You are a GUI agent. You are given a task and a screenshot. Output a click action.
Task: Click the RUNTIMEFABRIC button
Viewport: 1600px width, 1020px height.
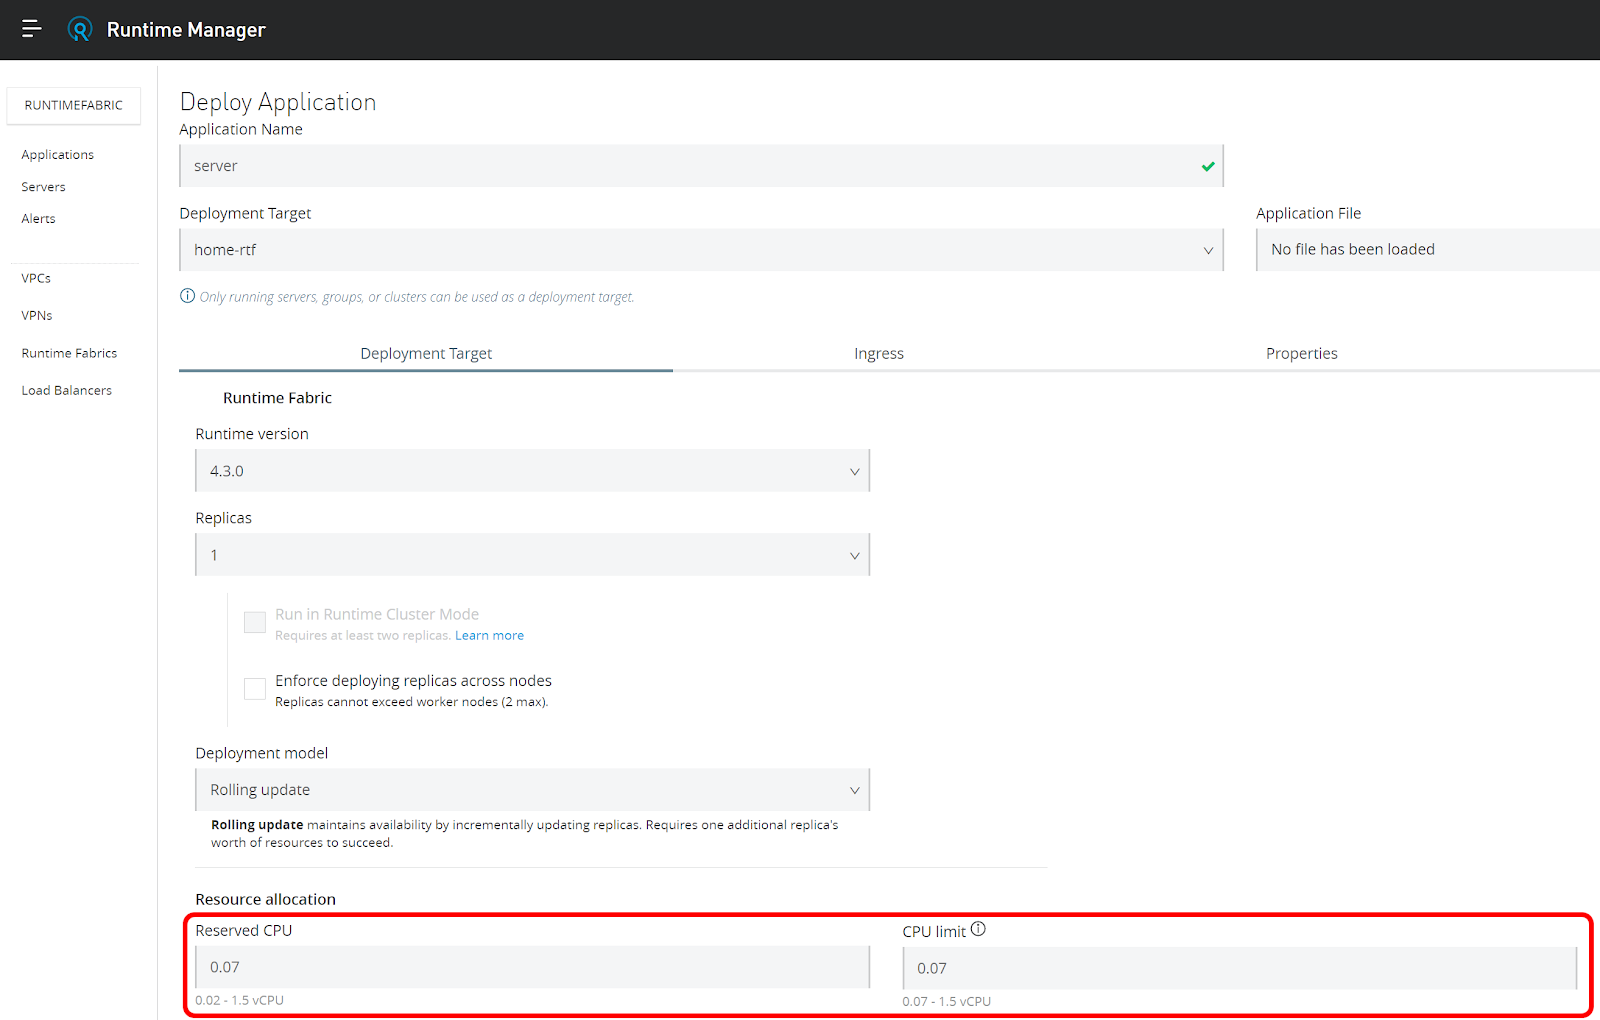click(73, 105)
